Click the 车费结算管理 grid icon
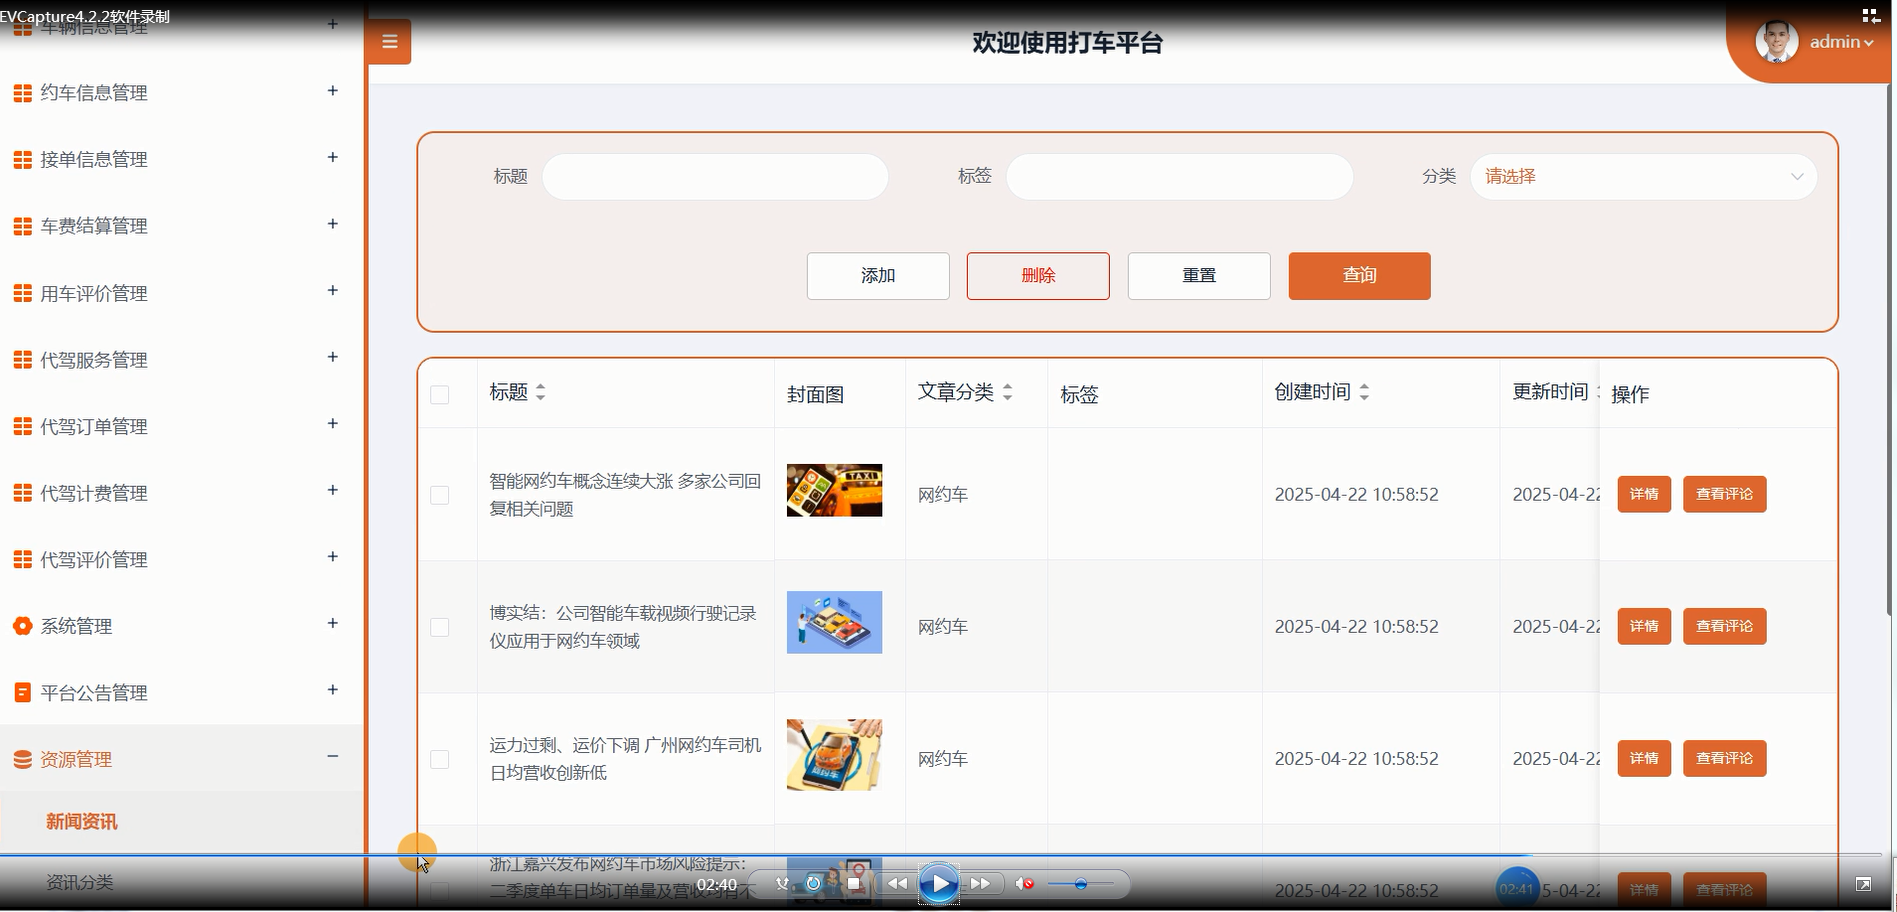The height and width of the screenshot is (912, 1897). [x=22, y=226]
